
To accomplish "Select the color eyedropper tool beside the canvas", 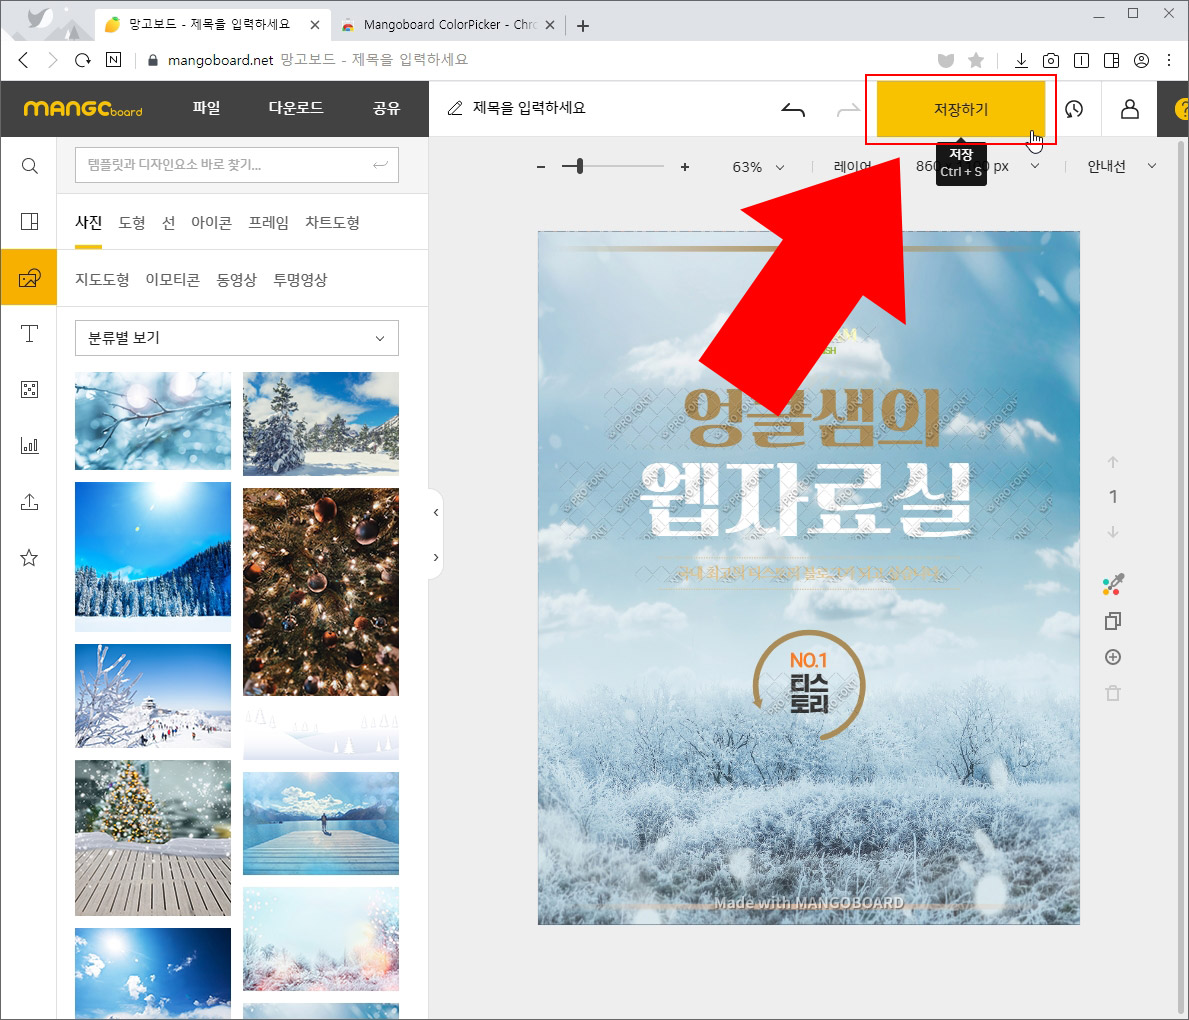I will point(1112,585).
